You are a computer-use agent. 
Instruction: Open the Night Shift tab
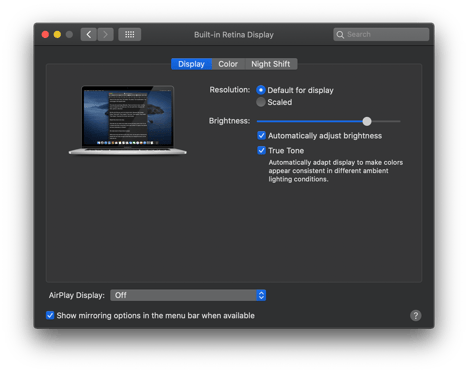coord(271,64)
